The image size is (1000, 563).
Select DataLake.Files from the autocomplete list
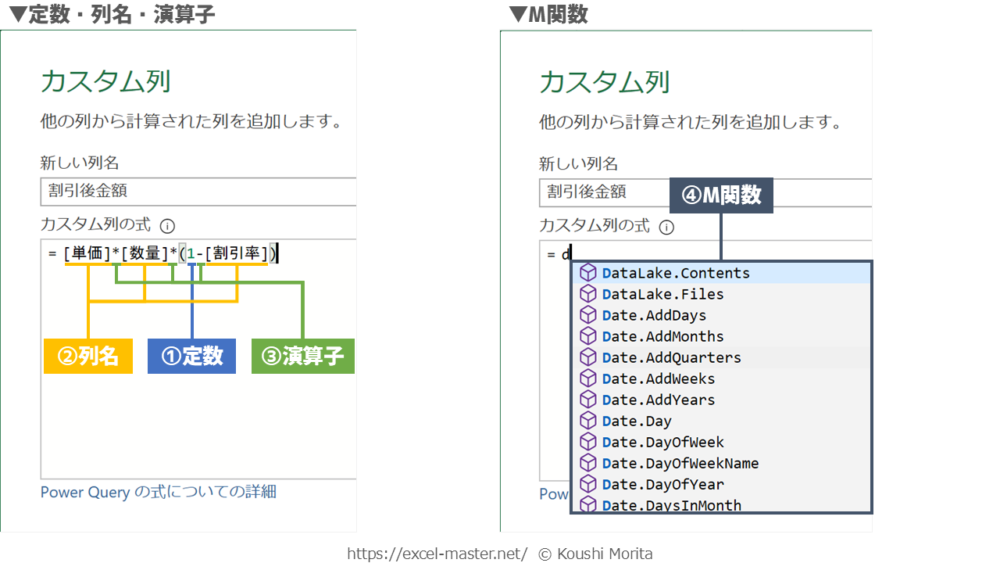click(x=662, y=294)
